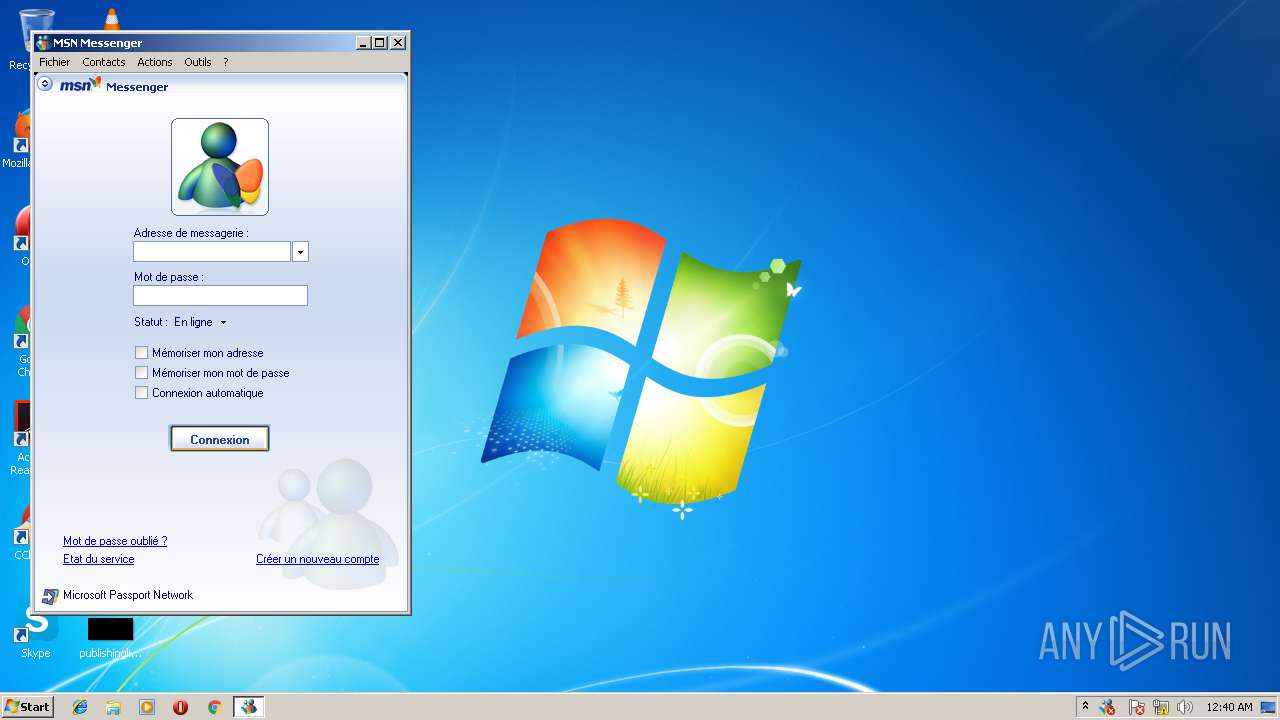1280x720 pixels.
Task: Click the volume speaker tray icon
Action: click(1185, 707)
